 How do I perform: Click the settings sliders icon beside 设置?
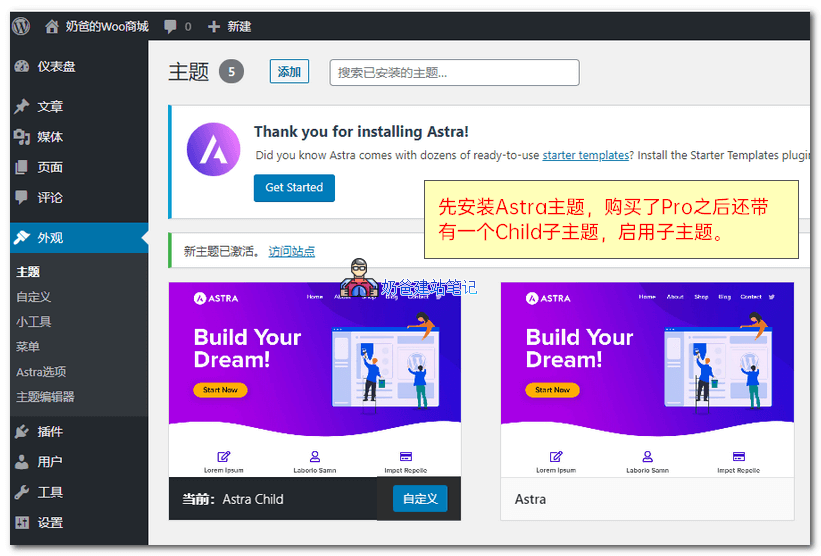click(x=22, y=522)
